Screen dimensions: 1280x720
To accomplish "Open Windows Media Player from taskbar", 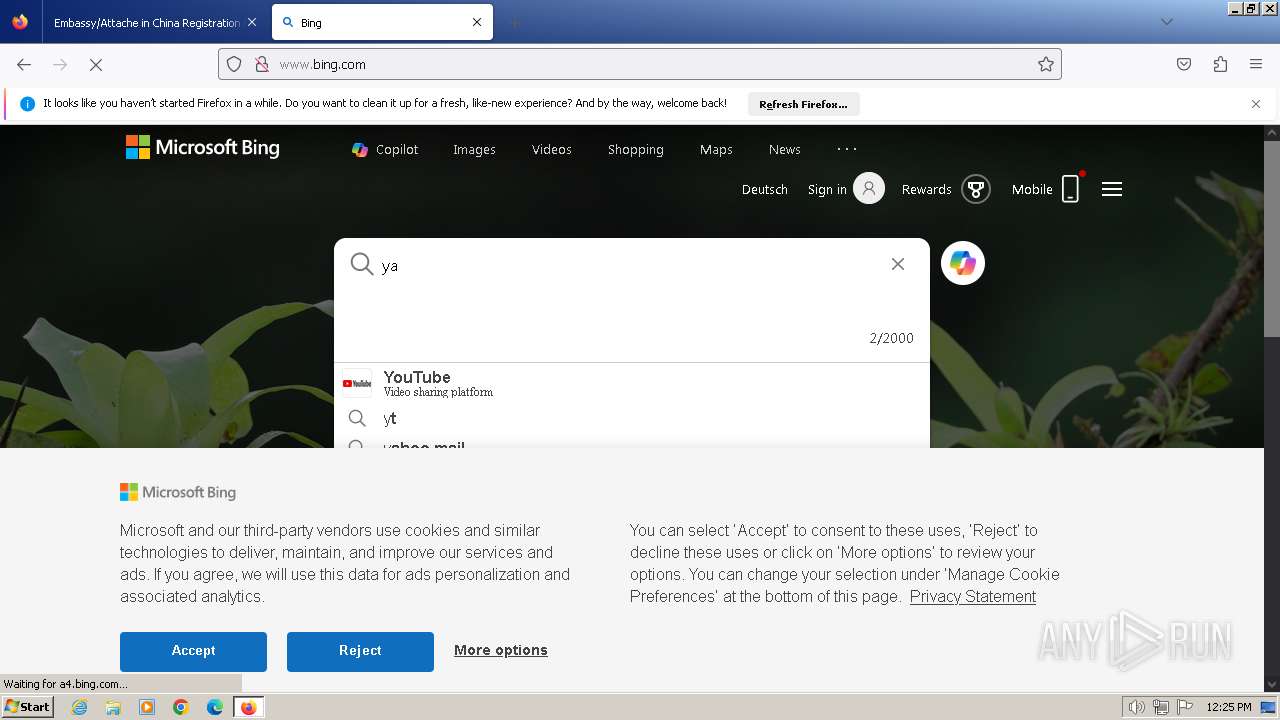I will click(x=147, y=707).
